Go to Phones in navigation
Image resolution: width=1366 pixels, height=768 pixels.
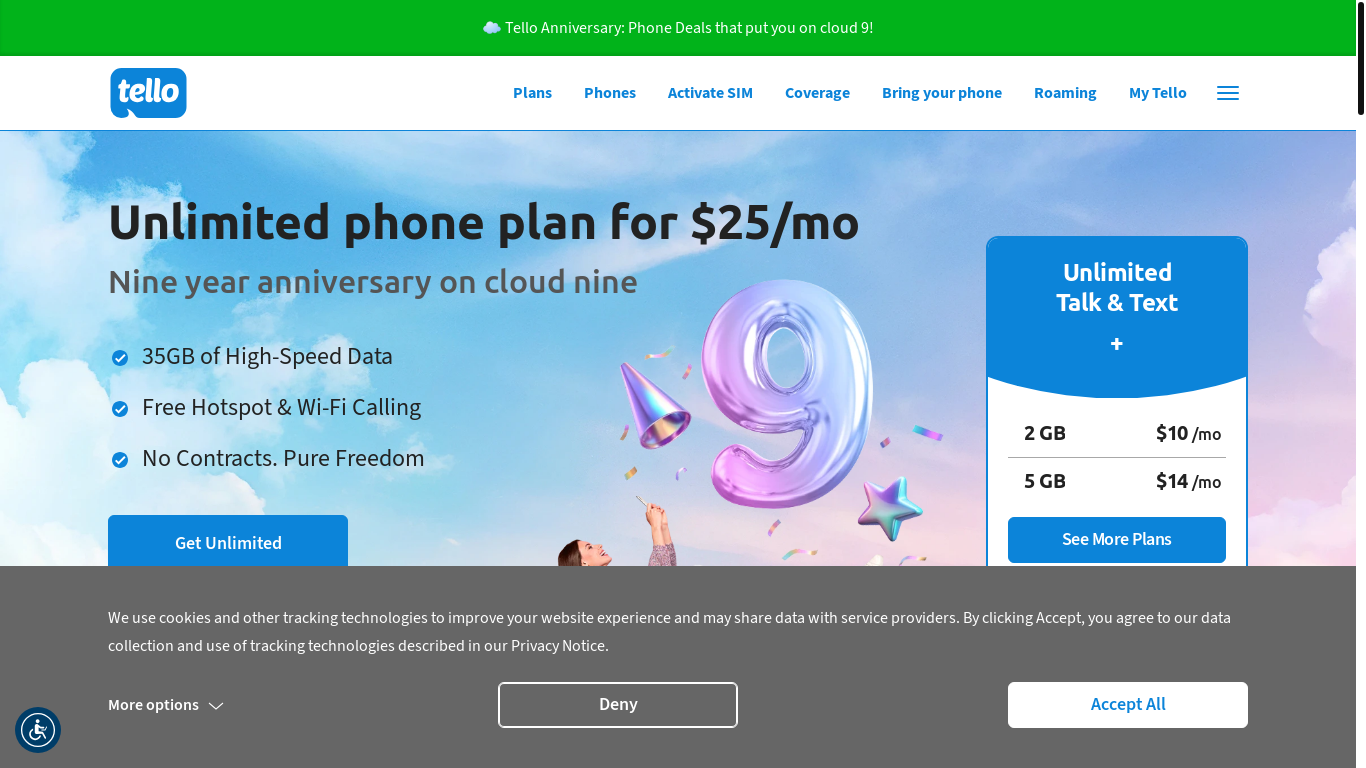[610, 93]
